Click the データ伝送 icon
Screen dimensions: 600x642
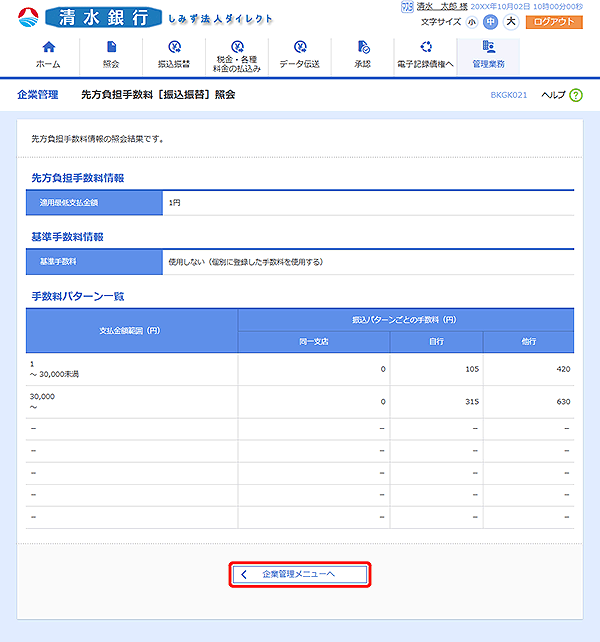[x=299, y=48]
